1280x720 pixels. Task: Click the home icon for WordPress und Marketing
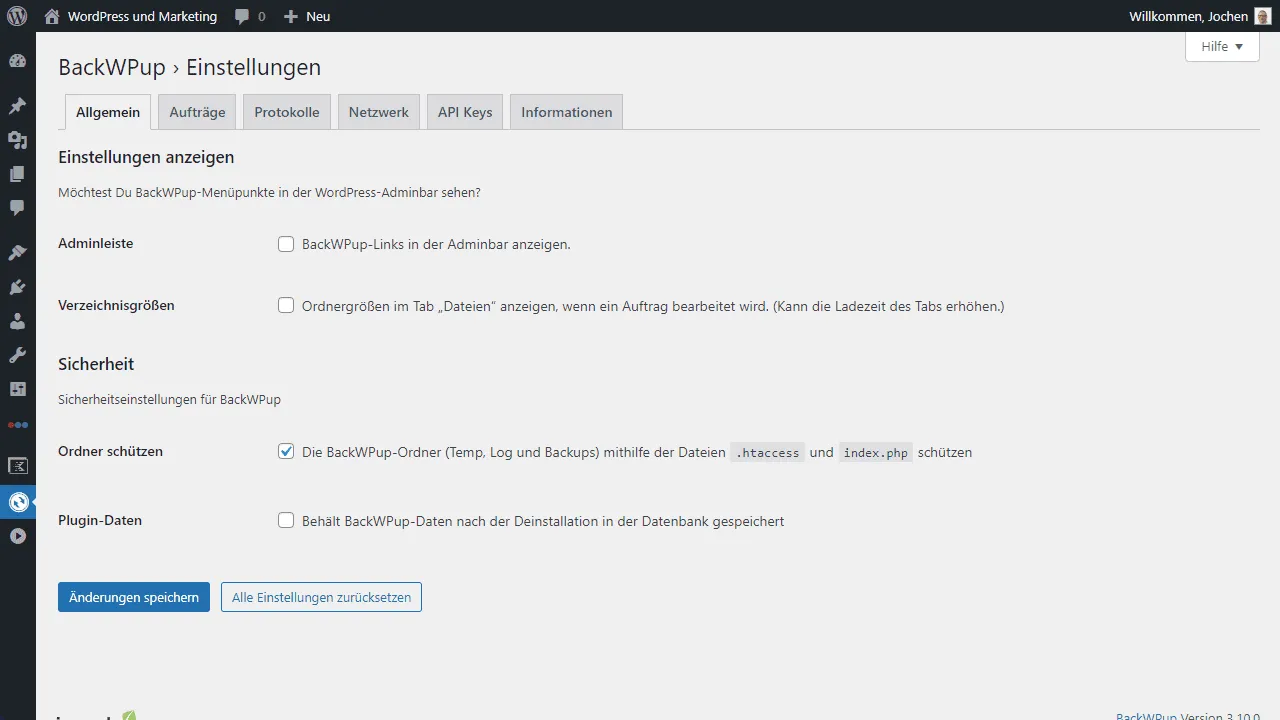click(x=52, y=16)
